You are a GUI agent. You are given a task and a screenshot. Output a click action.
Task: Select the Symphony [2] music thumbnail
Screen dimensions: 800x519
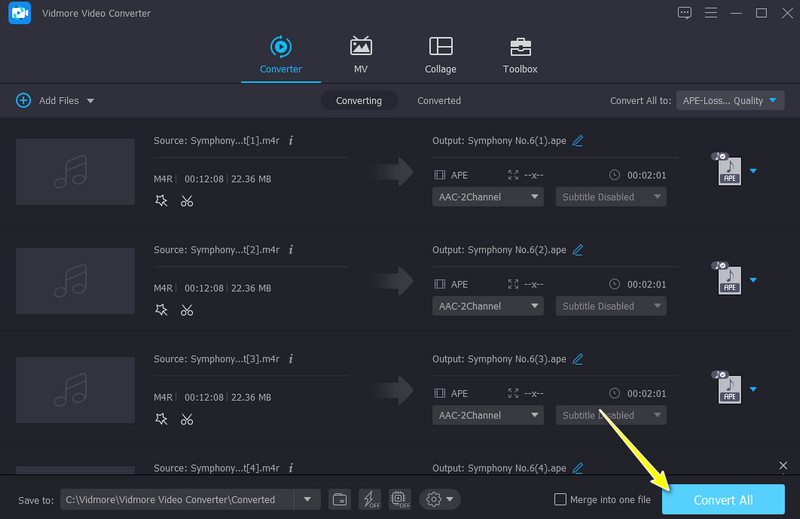click(x=75, y=281)
